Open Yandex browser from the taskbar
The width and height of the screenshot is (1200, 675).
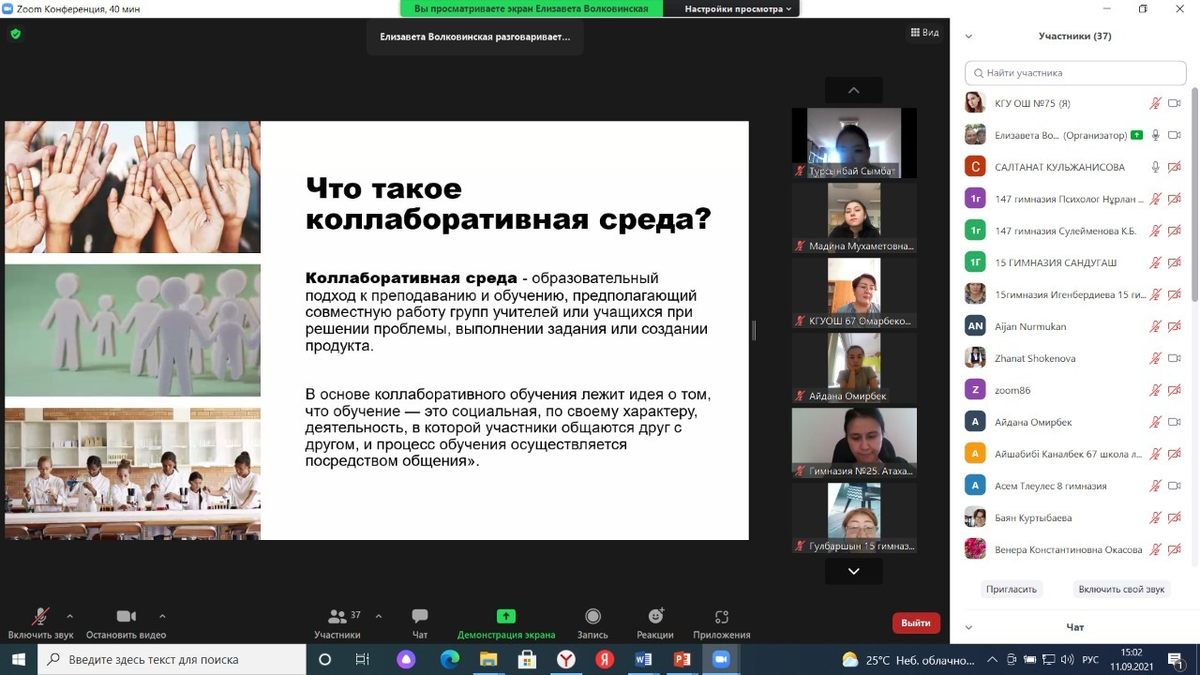click(566, 660)
